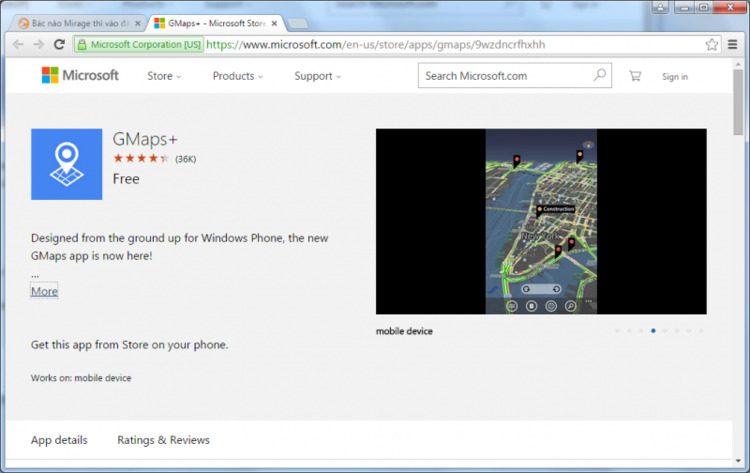Click the Microsoft logo

80,75
